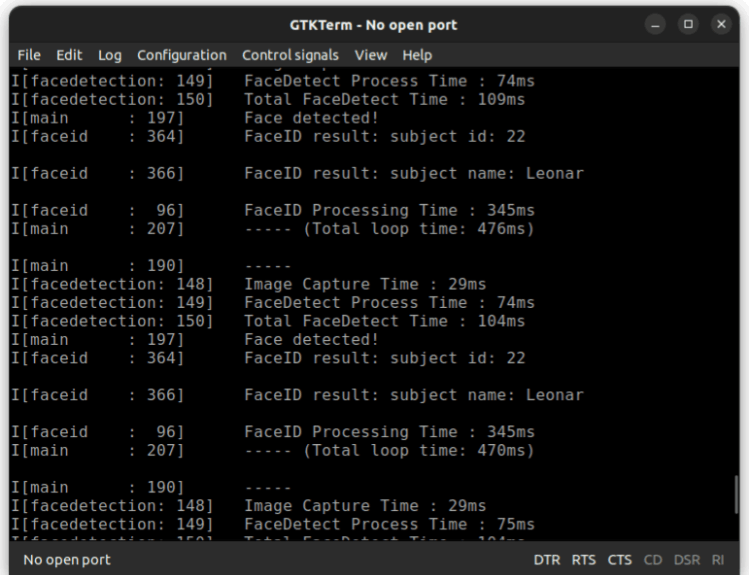Open the Log menu
750x576 pixels.
tap(110, 55)
